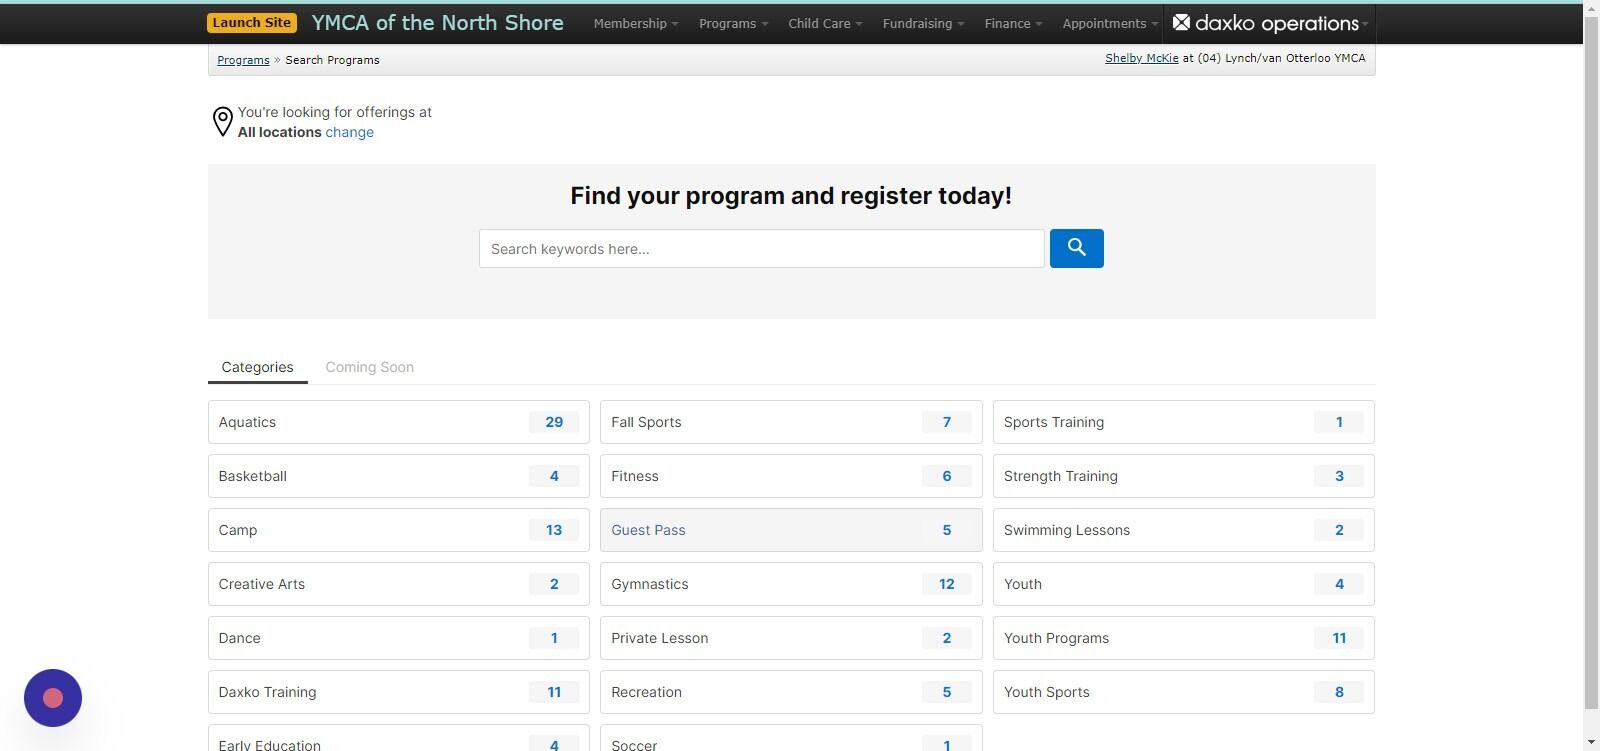Click the Find your program heading
Screen dimensions: 1600x751
791,196
